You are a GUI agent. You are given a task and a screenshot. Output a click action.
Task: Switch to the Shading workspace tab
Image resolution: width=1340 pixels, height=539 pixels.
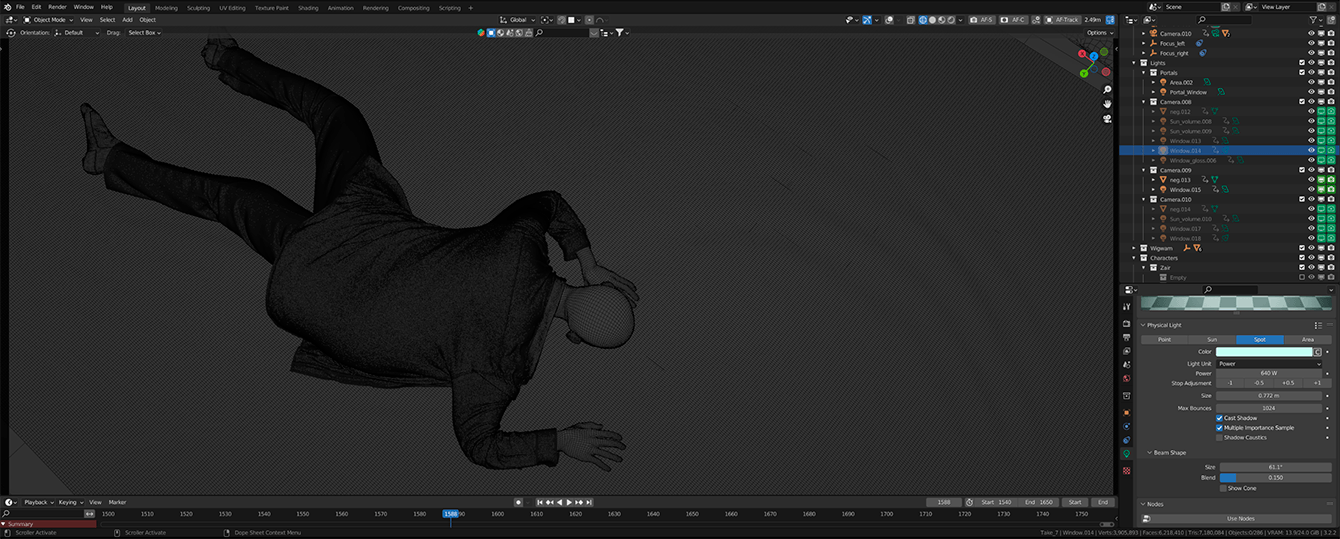click(x=308, y=7)
